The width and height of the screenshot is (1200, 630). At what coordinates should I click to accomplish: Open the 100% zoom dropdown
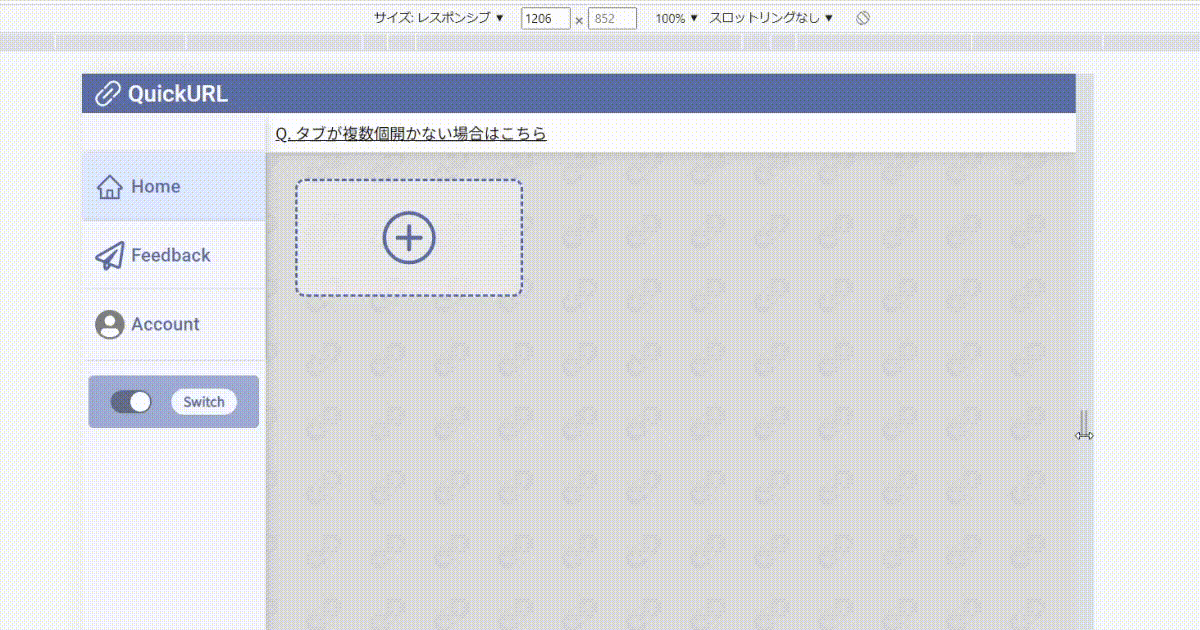coord(677,18)
